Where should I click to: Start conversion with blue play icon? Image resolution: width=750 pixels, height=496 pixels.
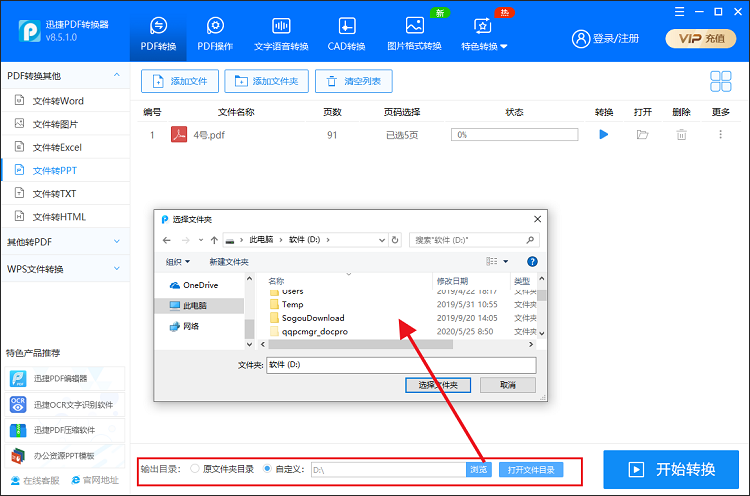604,134
